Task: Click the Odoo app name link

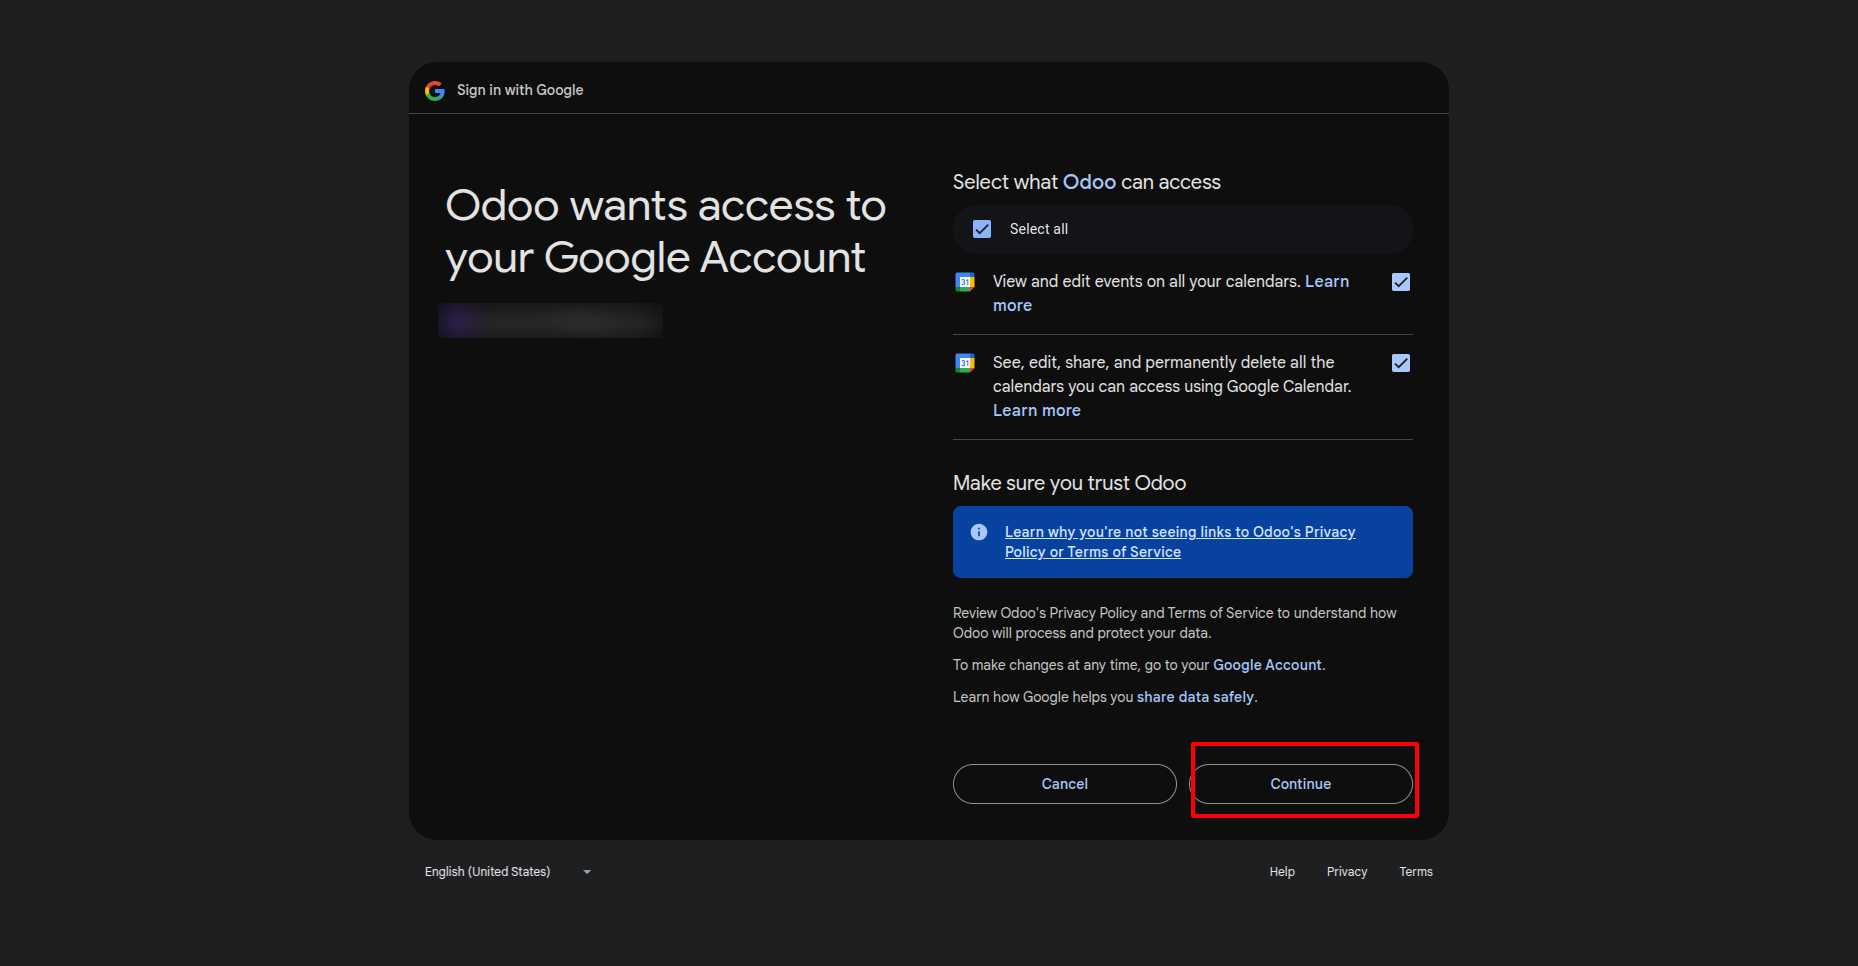Action: point(1089,182)
